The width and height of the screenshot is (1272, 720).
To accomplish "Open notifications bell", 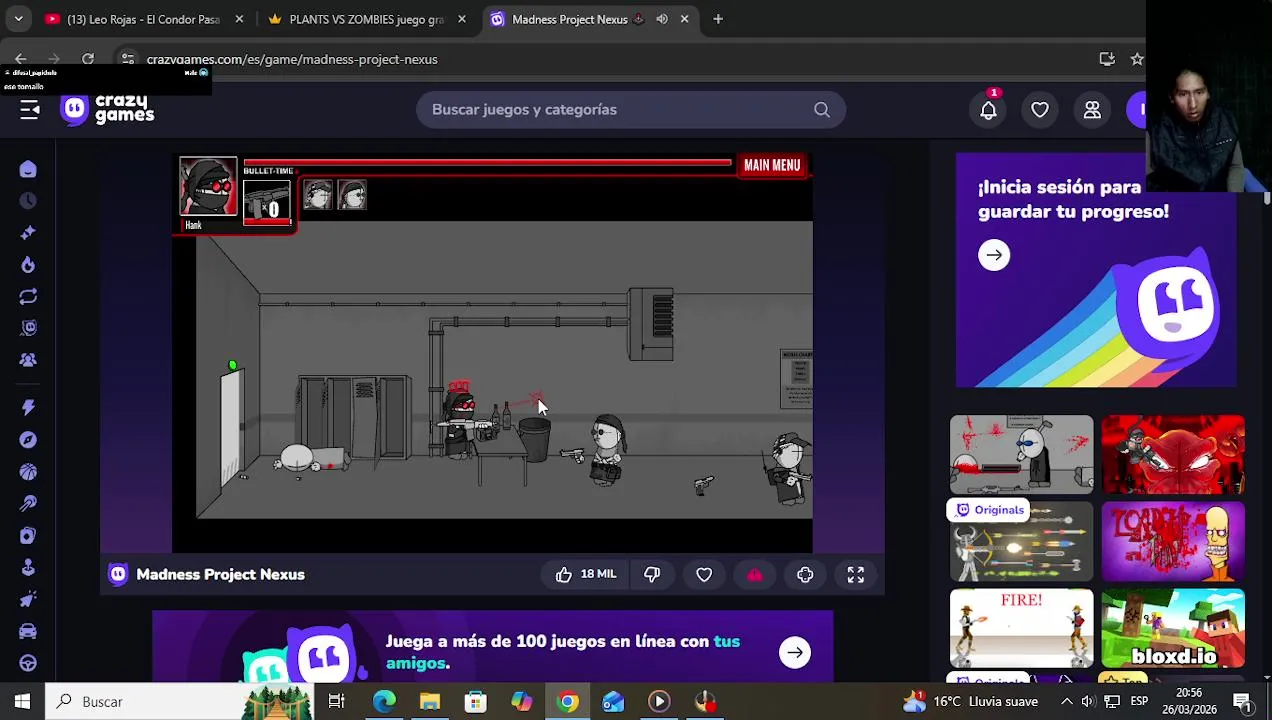I will tap(988, 110).
